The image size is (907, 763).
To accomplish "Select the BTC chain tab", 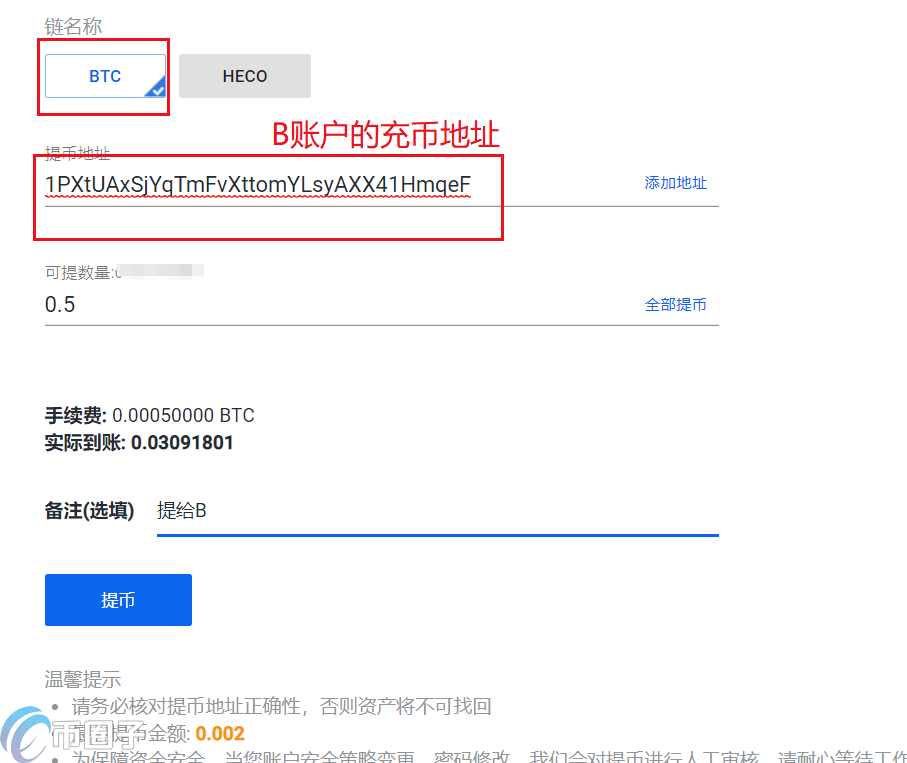I will (x=103, y=76).
